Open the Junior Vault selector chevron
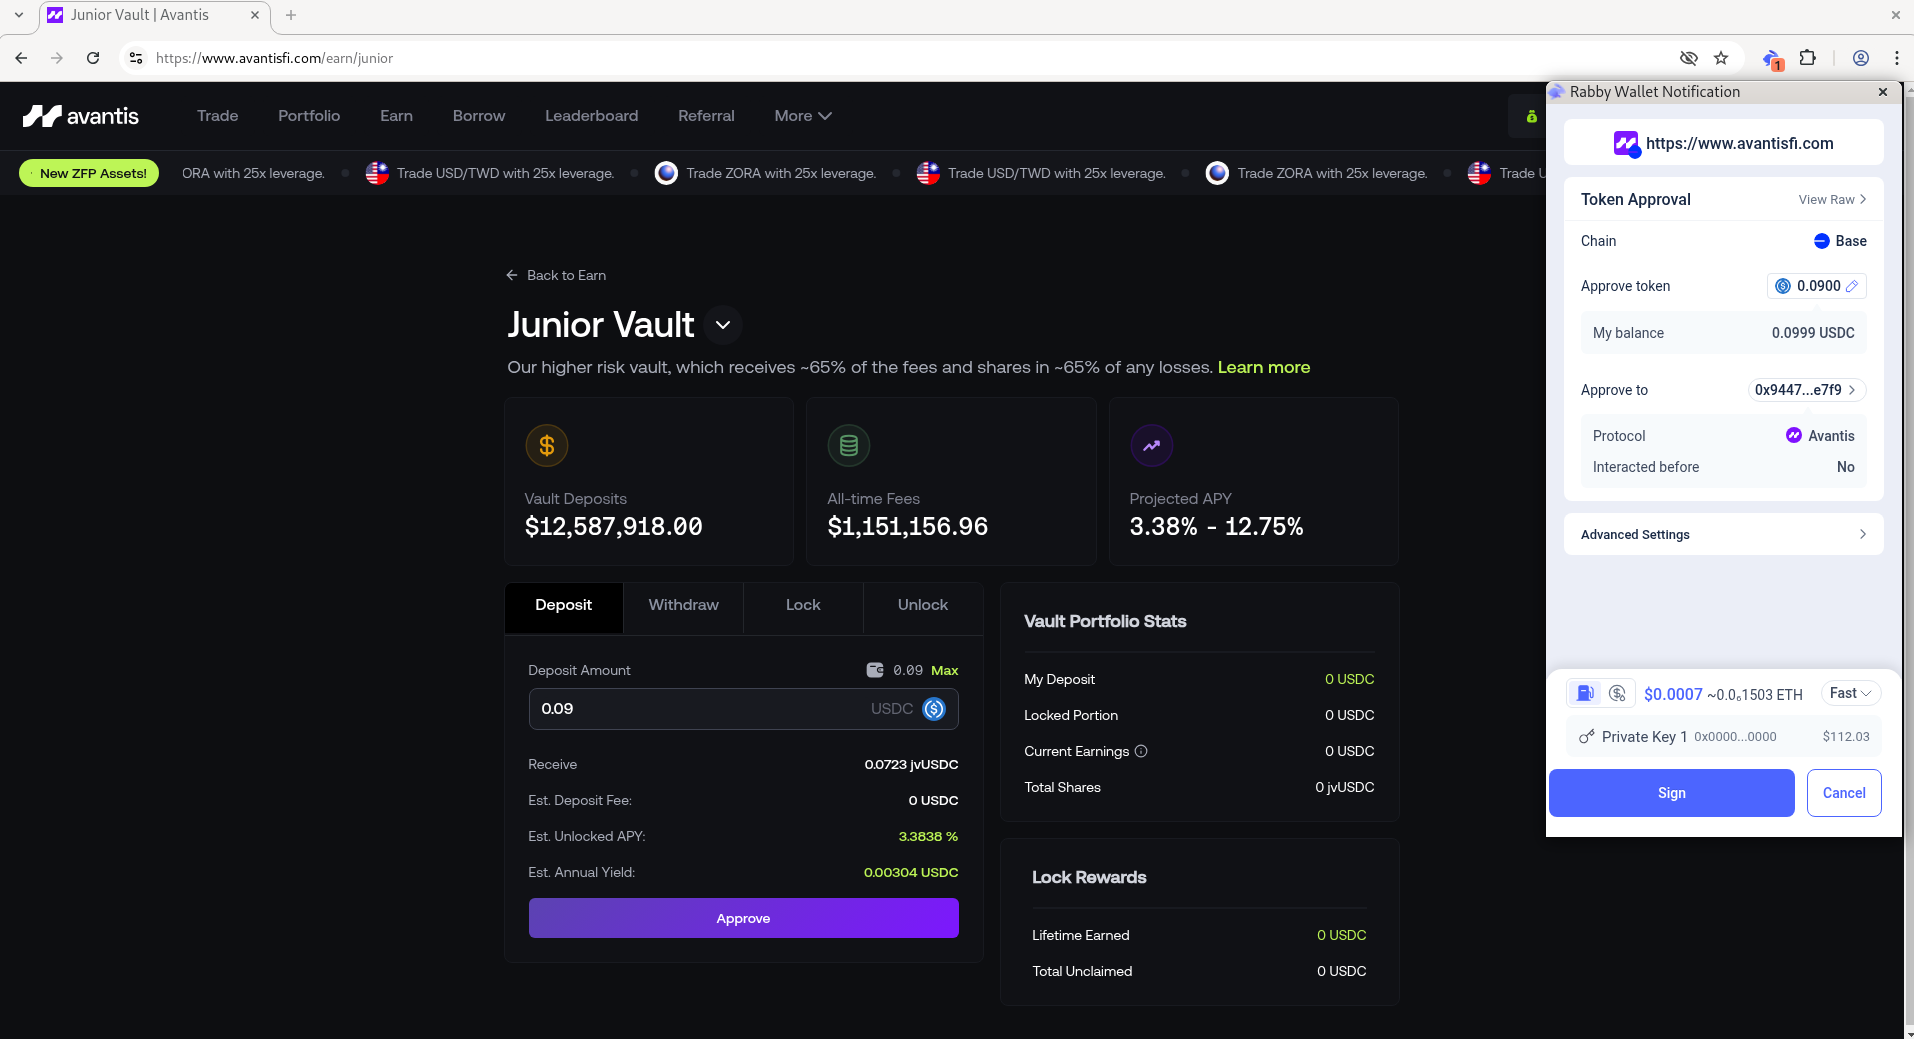 pyautogui.click(x=723, y=325)
